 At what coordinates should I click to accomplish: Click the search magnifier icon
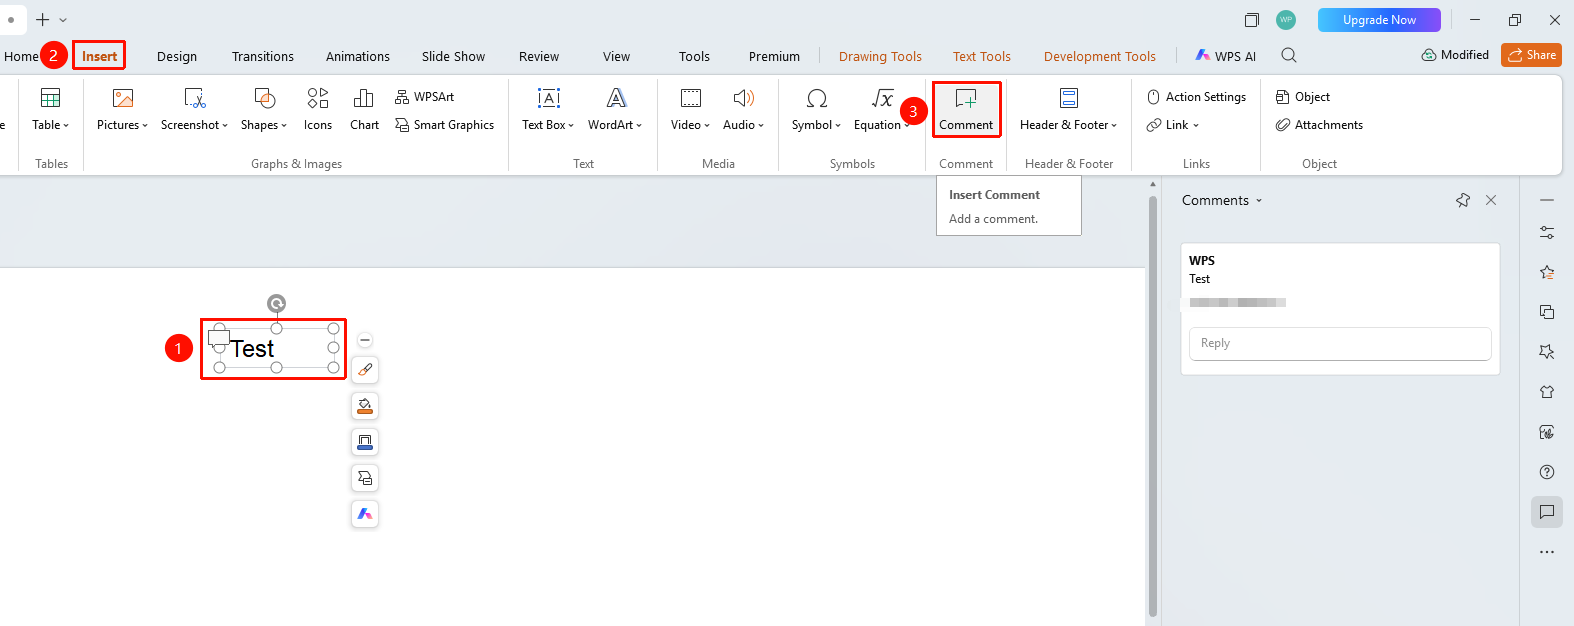(x=1289, y=56)
